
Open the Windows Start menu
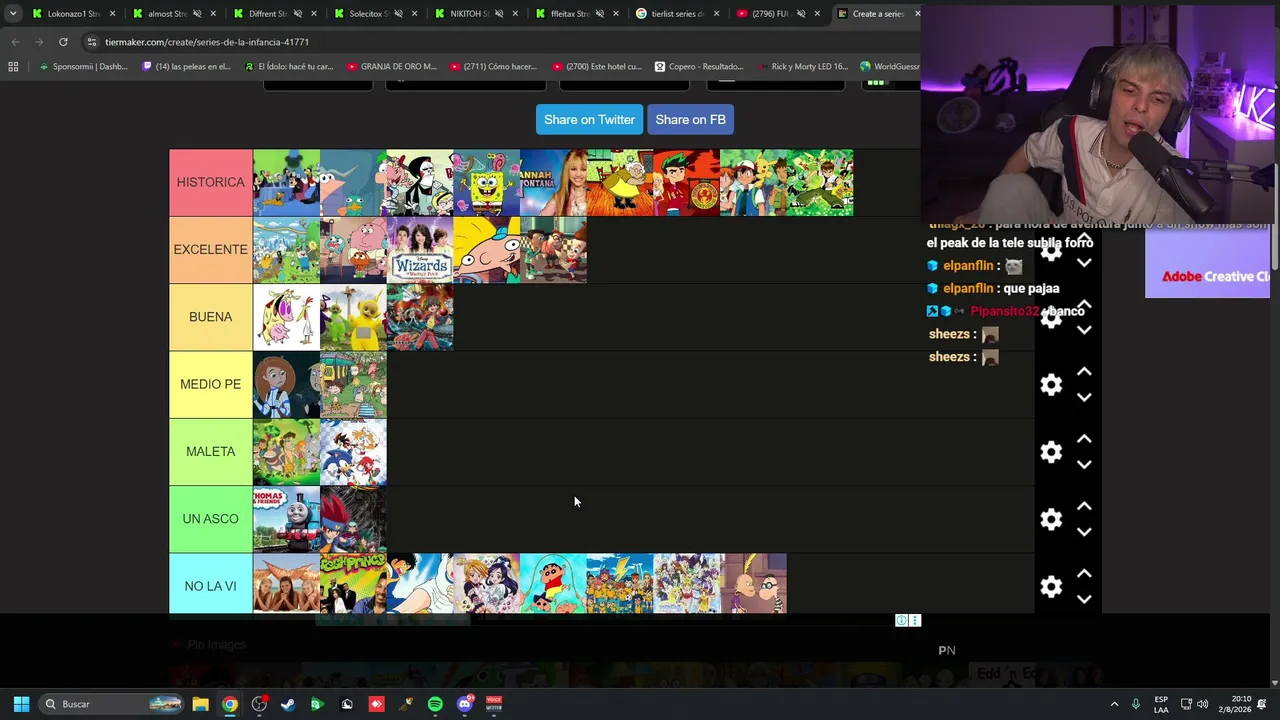[x=21, y=704]
